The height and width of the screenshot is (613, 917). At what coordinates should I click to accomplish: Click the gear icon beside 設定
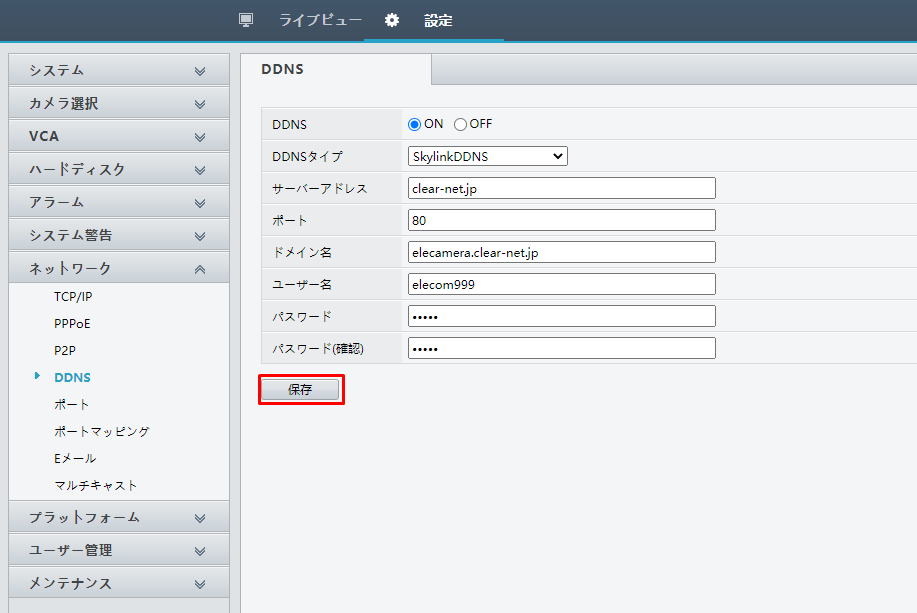click(x=392, y=20)
